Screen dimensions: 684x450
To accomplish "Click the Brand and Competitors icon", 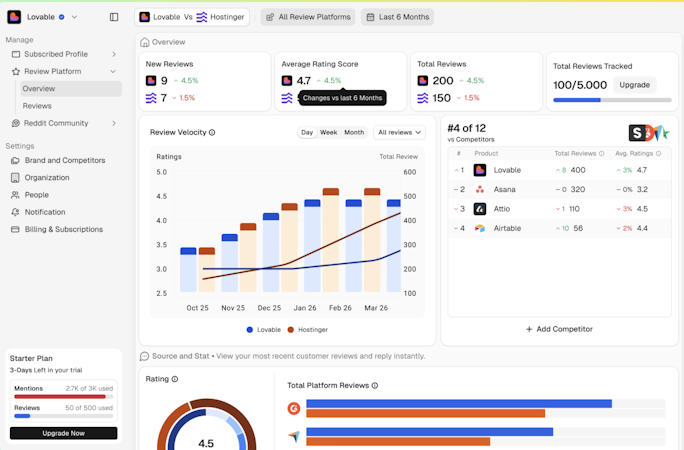I will click(x=15, y=160).
